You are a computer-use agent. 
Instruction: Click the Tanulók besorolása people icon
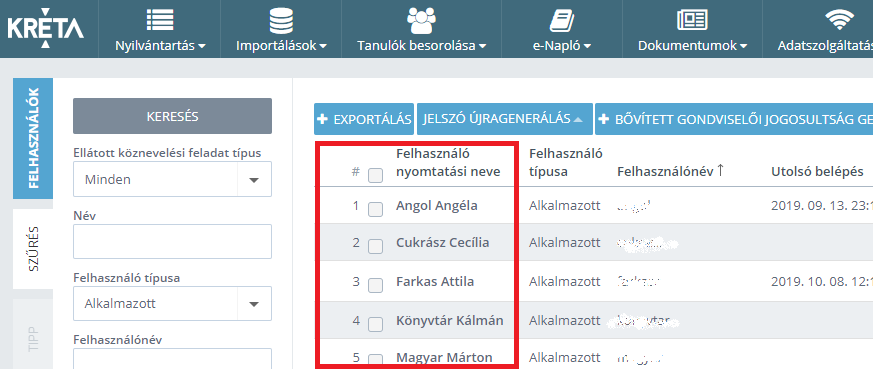coord(421,21)
